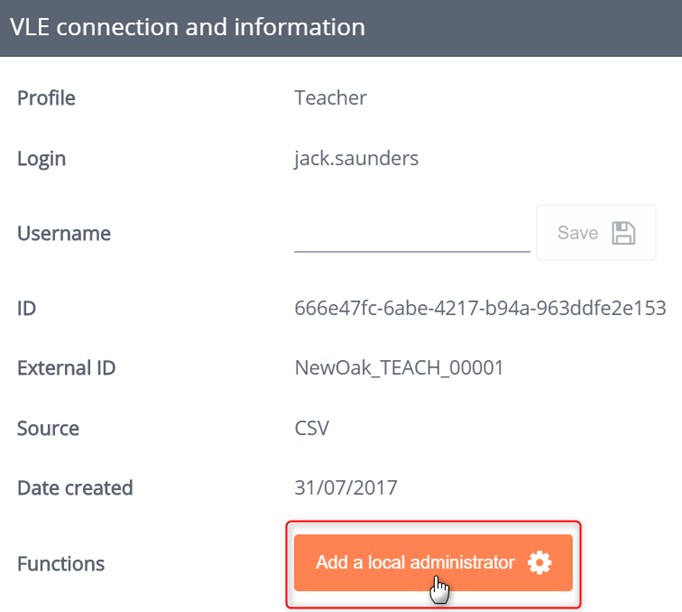Click the ID field label
This screenshot has width=682, height=612.
27,308
